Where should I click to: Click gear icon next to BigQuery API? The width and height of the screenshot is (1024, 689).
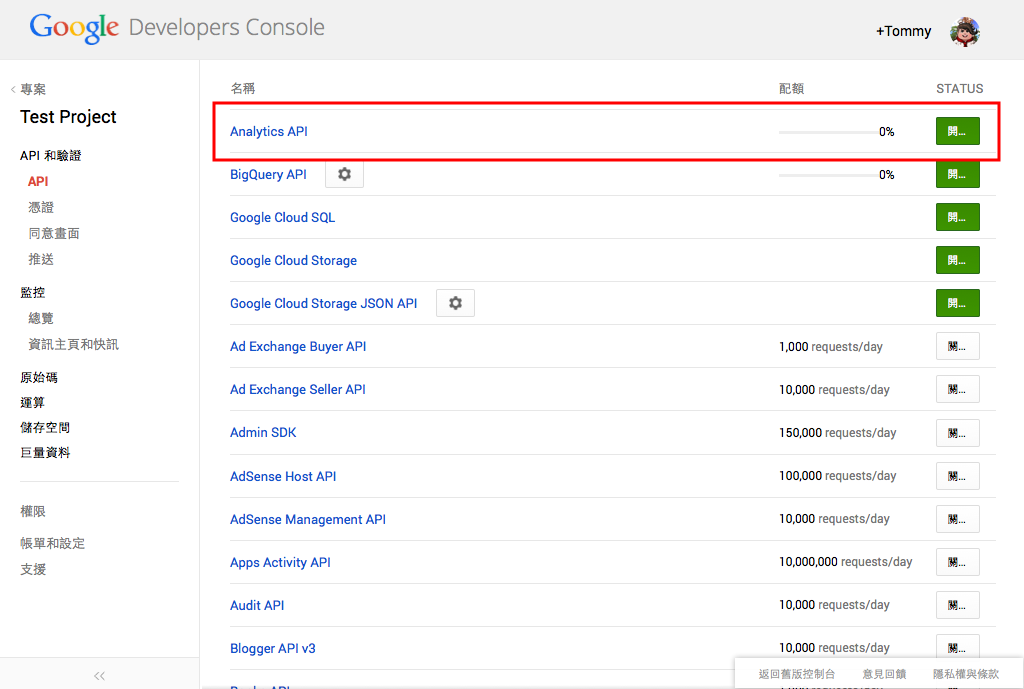(x=345, y=174)
